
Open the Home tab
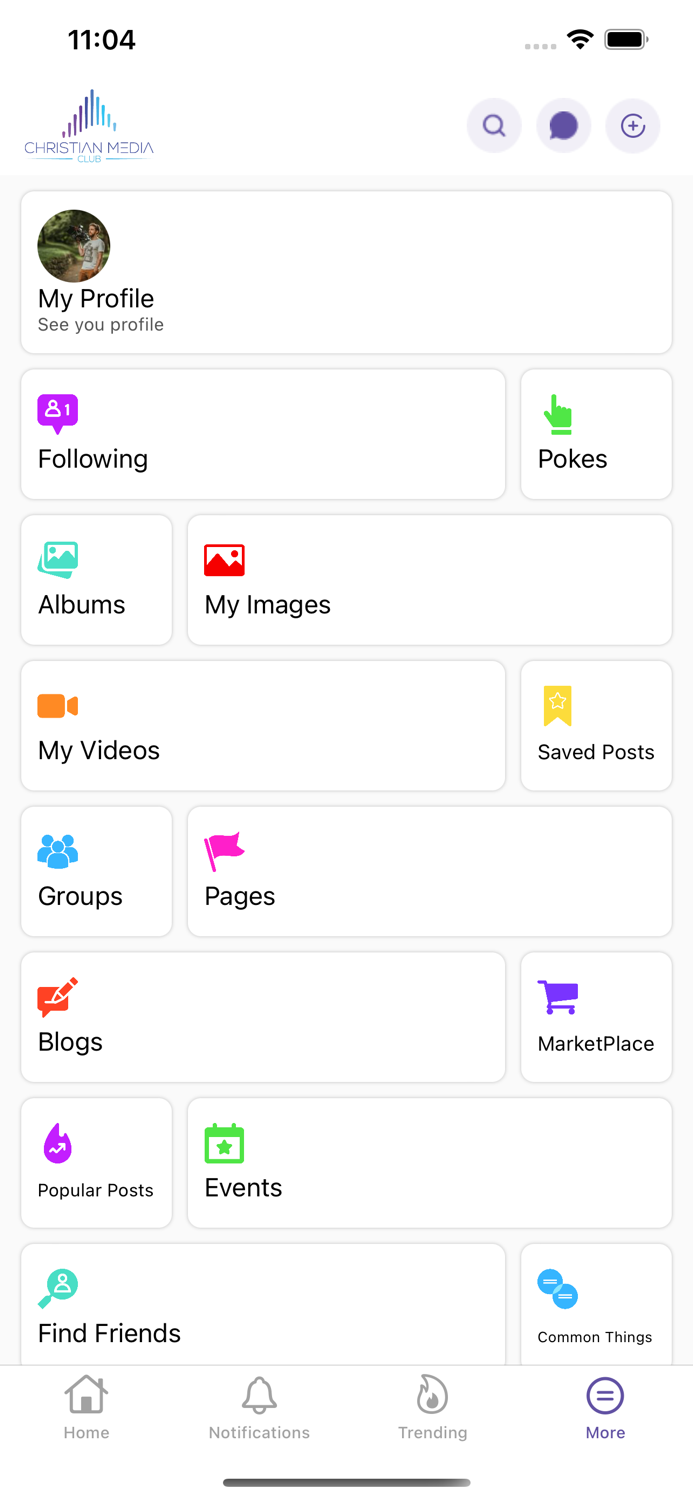(x=87, y=1406)
